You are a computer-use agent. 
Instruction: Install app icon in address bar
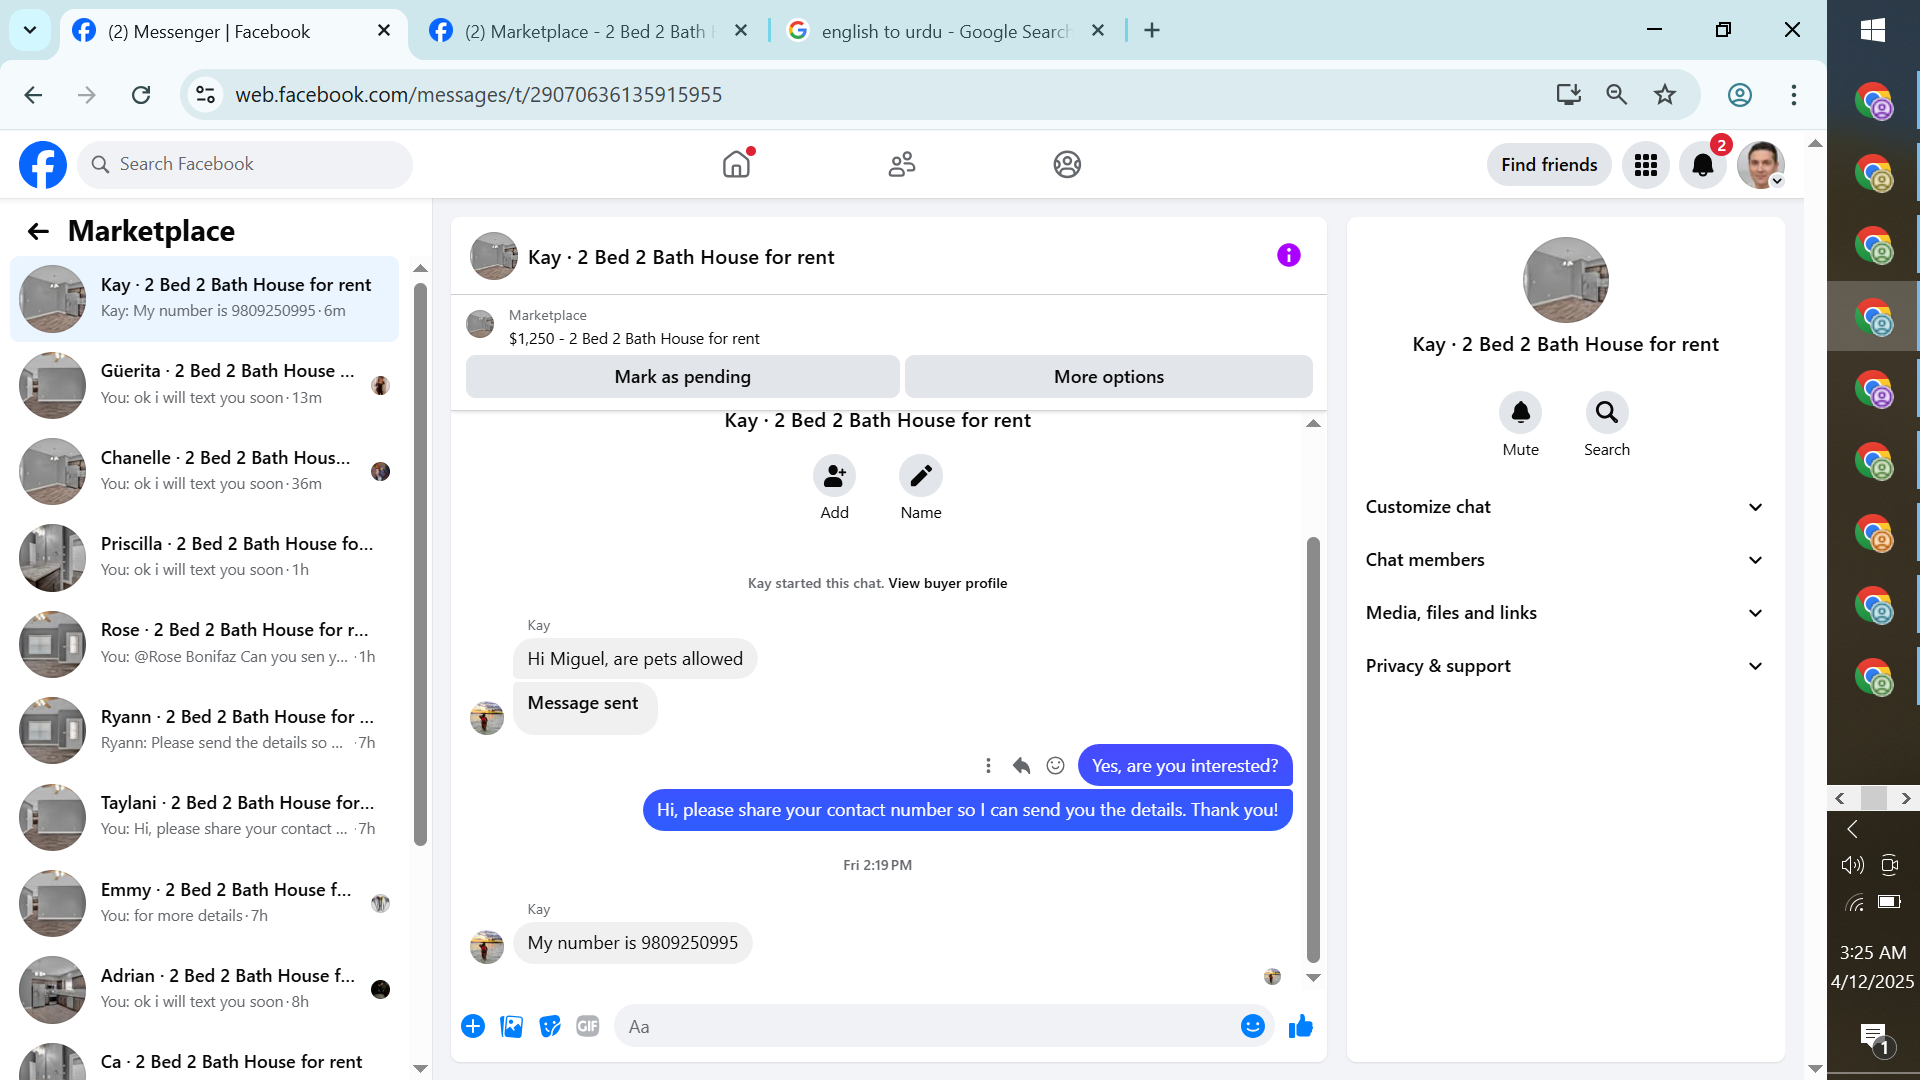pos(1568,95)
